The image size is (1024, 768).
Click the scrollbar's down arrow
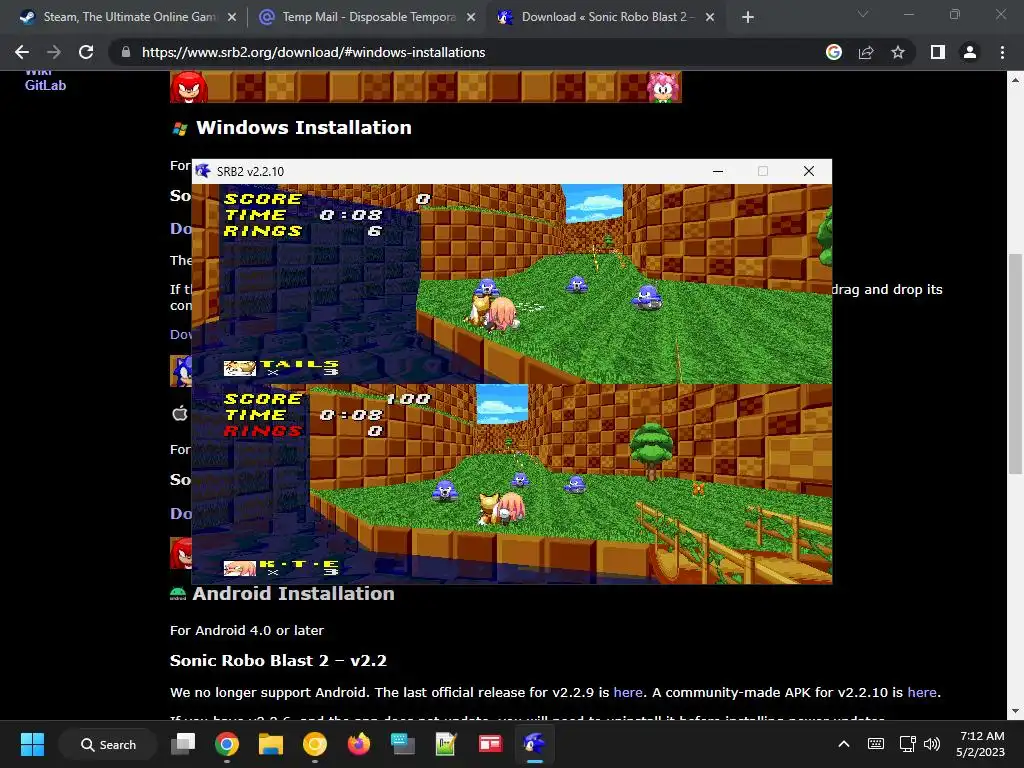[x=1015, y=711]
